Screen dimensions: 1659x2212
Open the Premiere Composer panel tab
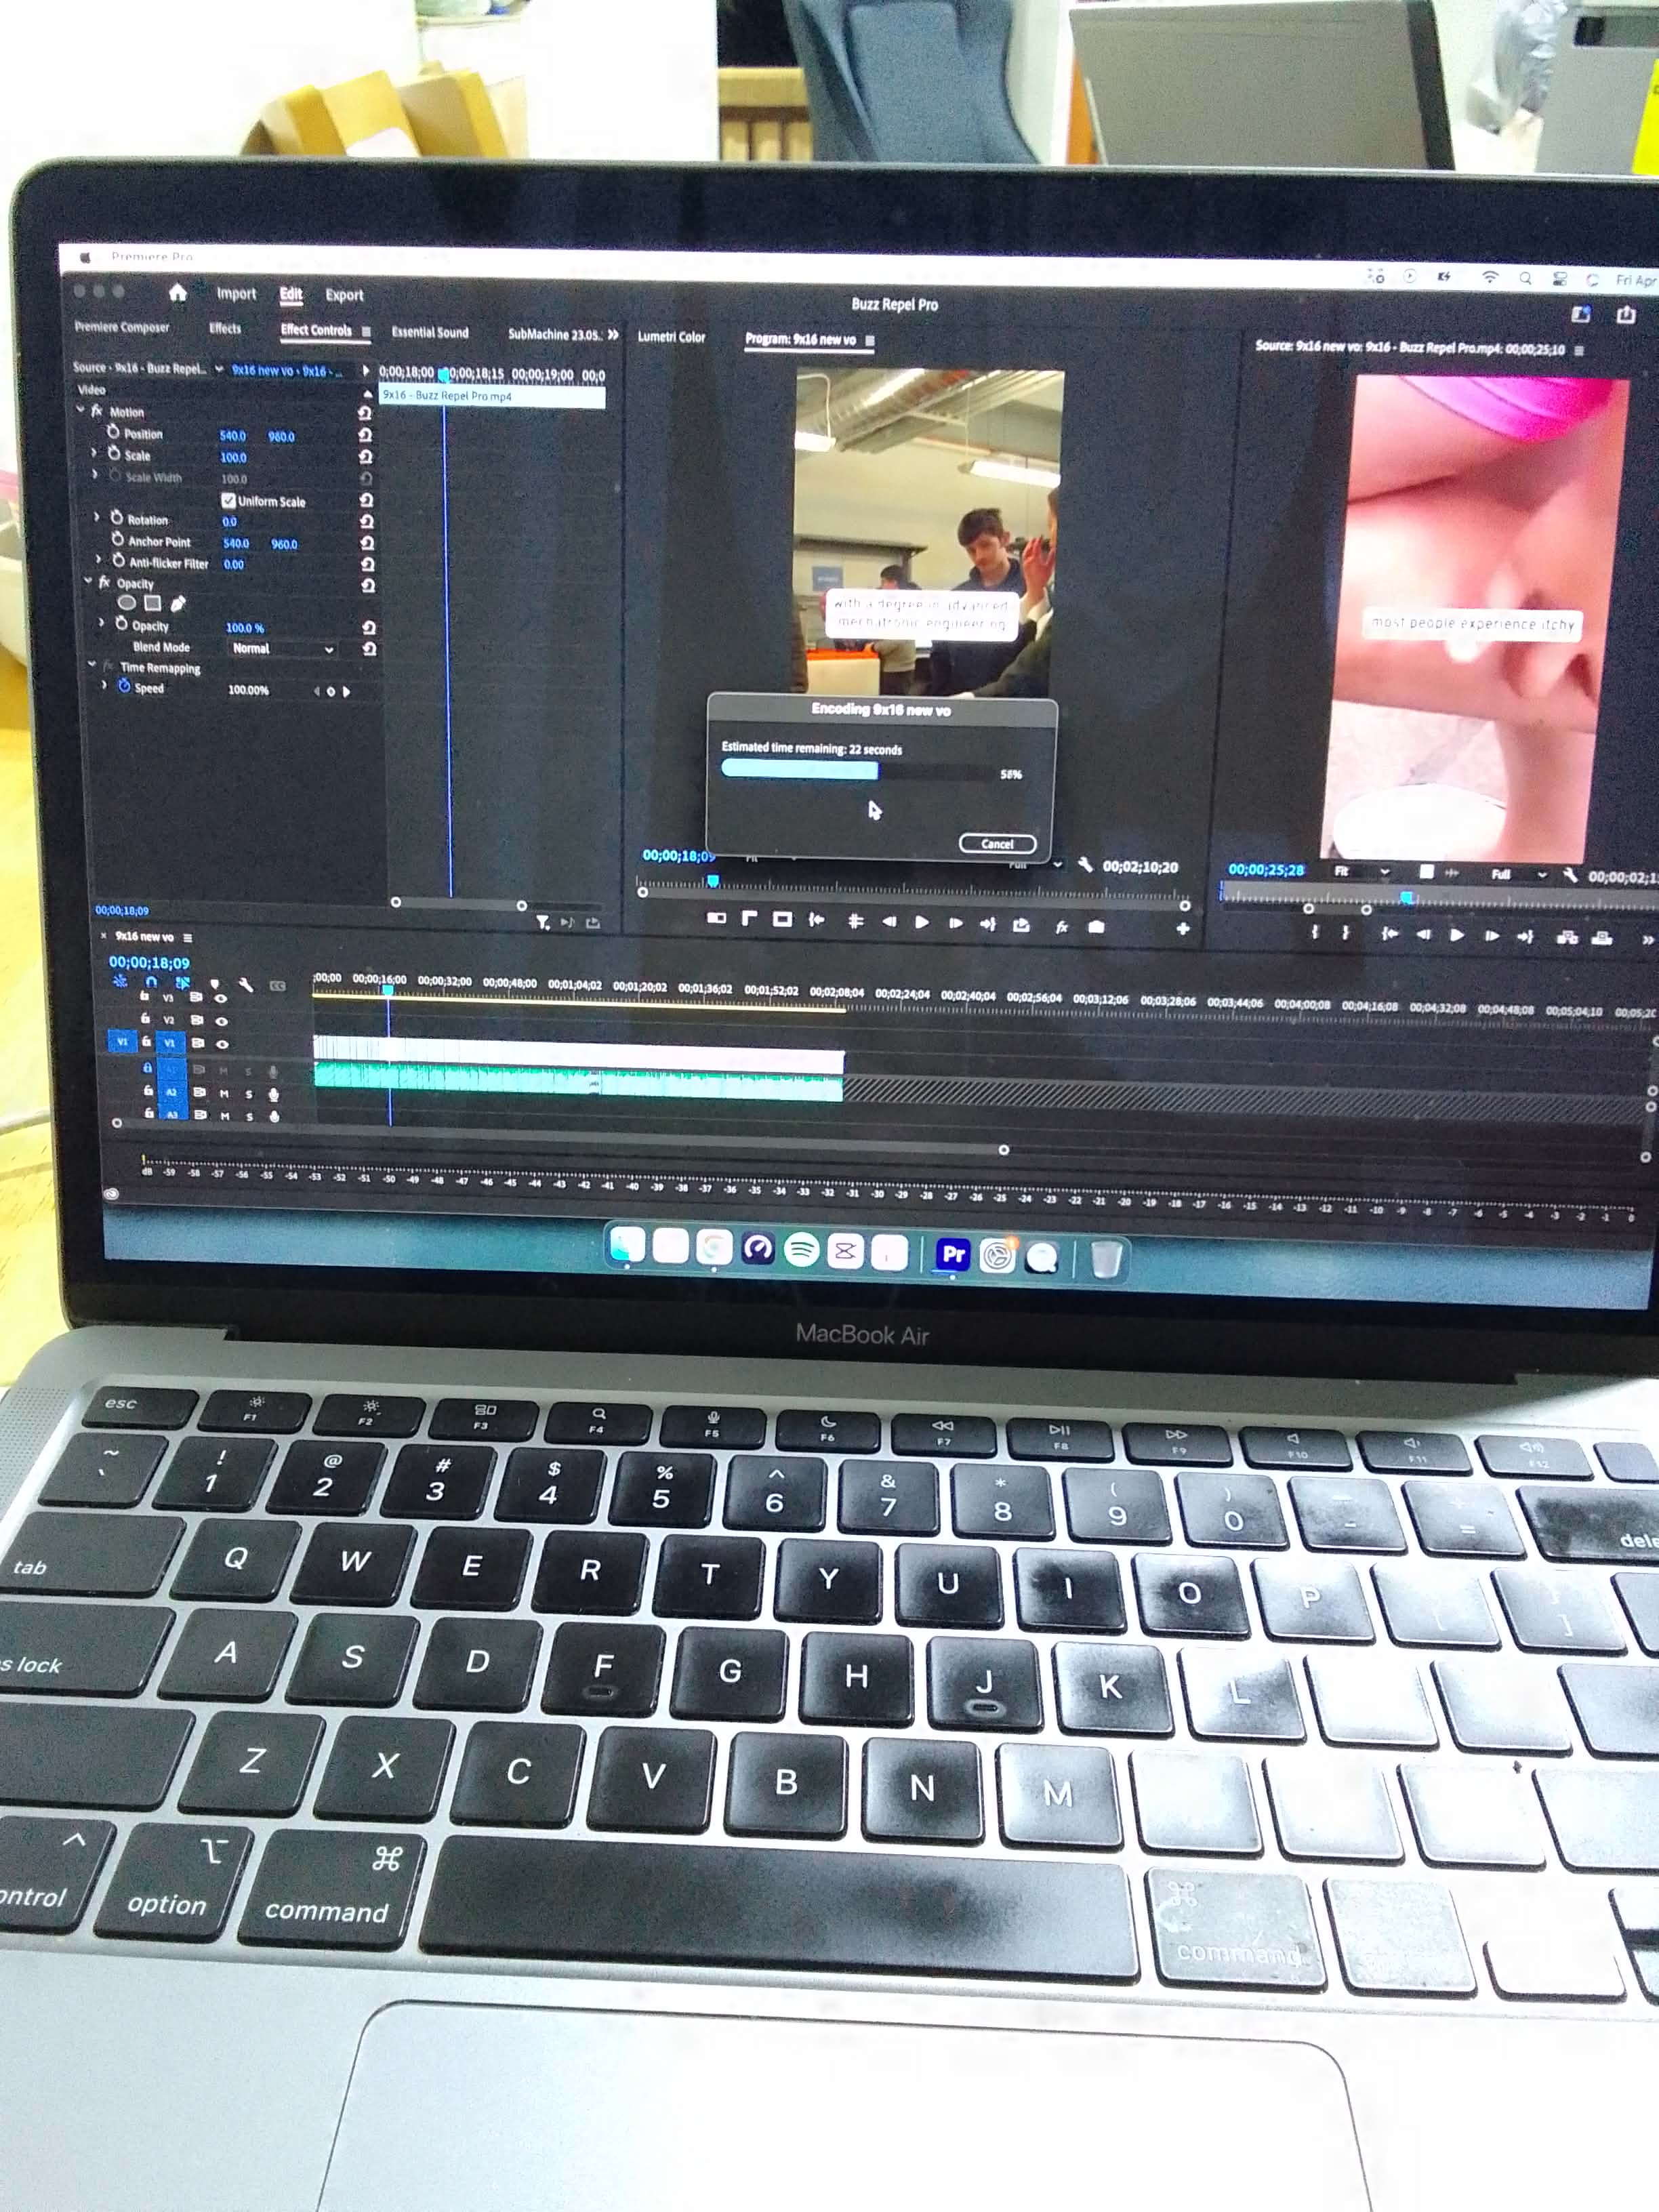[122, 327]
